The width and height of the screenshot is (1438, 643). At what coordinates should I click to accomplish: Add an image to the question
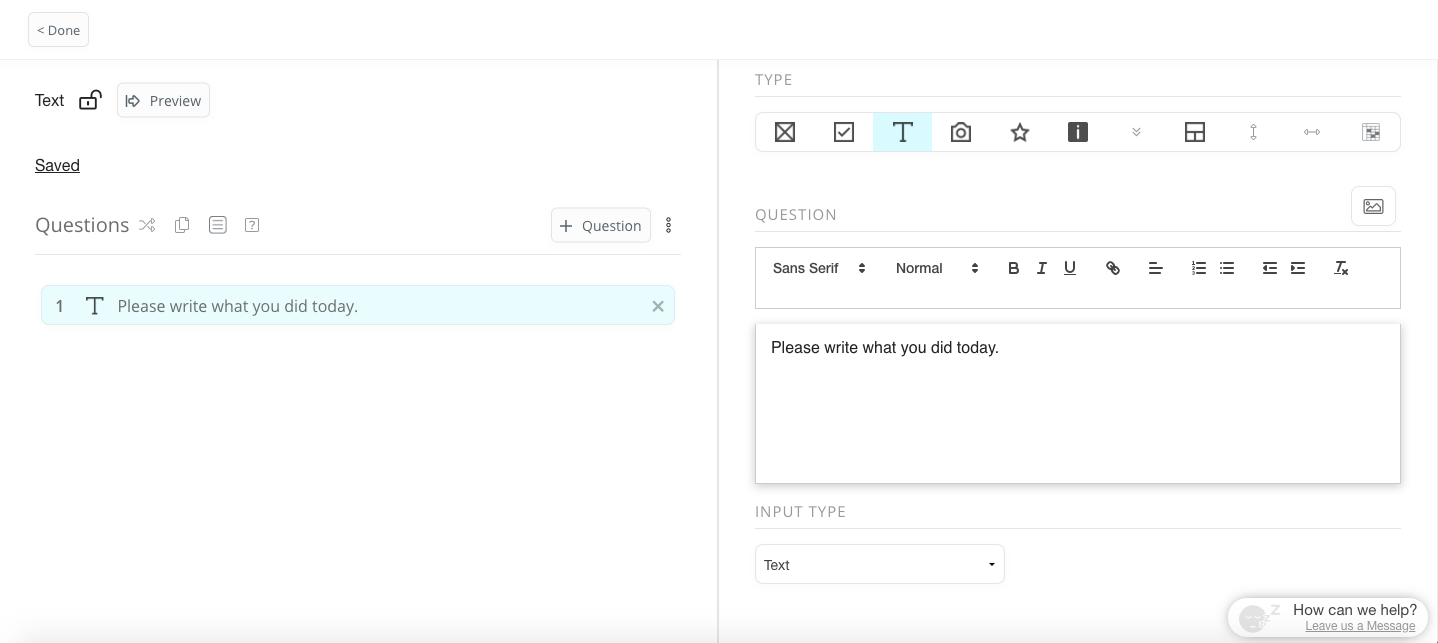(x=1373, y=206)
